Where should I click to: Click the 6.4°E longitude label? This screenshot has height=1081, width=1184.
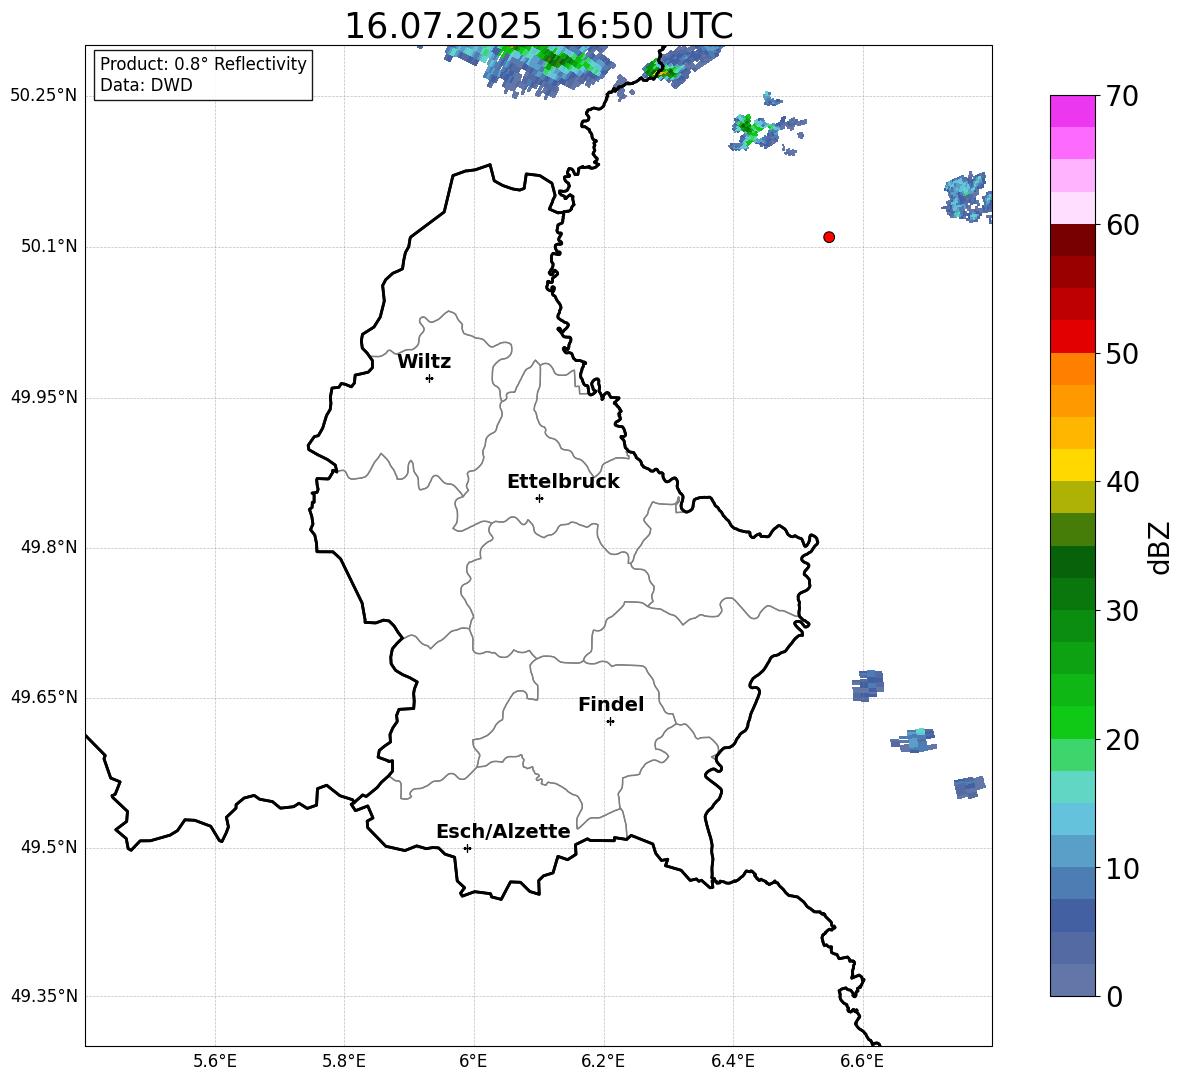coord(732,1061)
